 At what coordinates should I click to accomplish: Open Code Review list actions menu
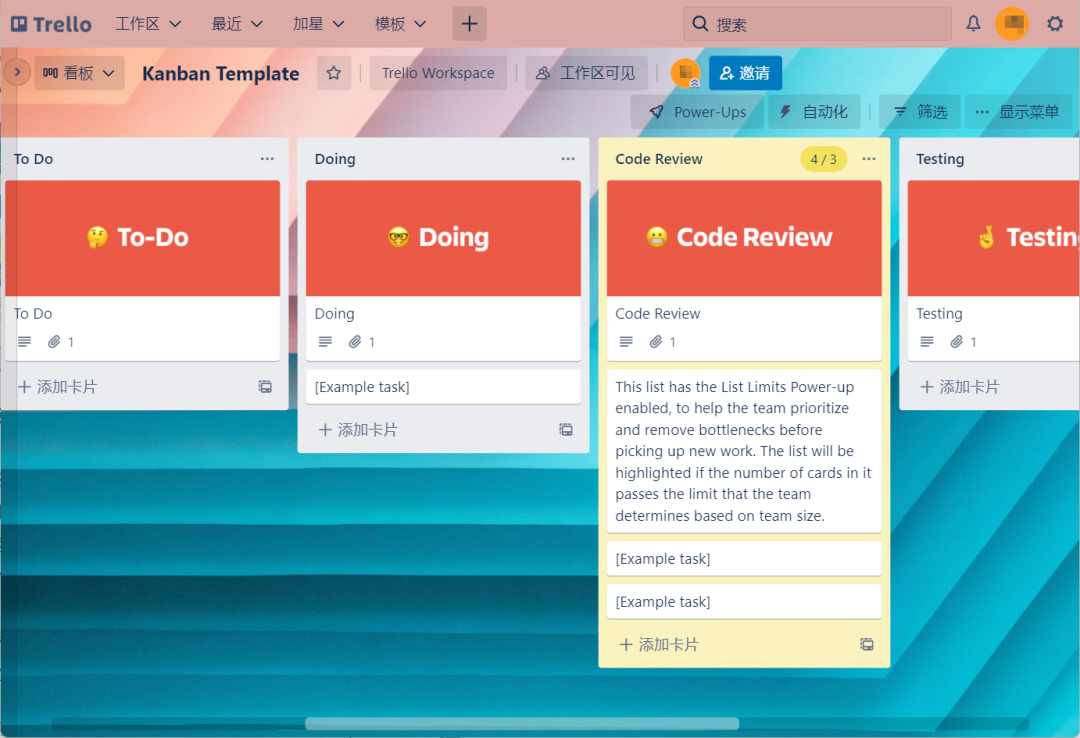point(869,158)
